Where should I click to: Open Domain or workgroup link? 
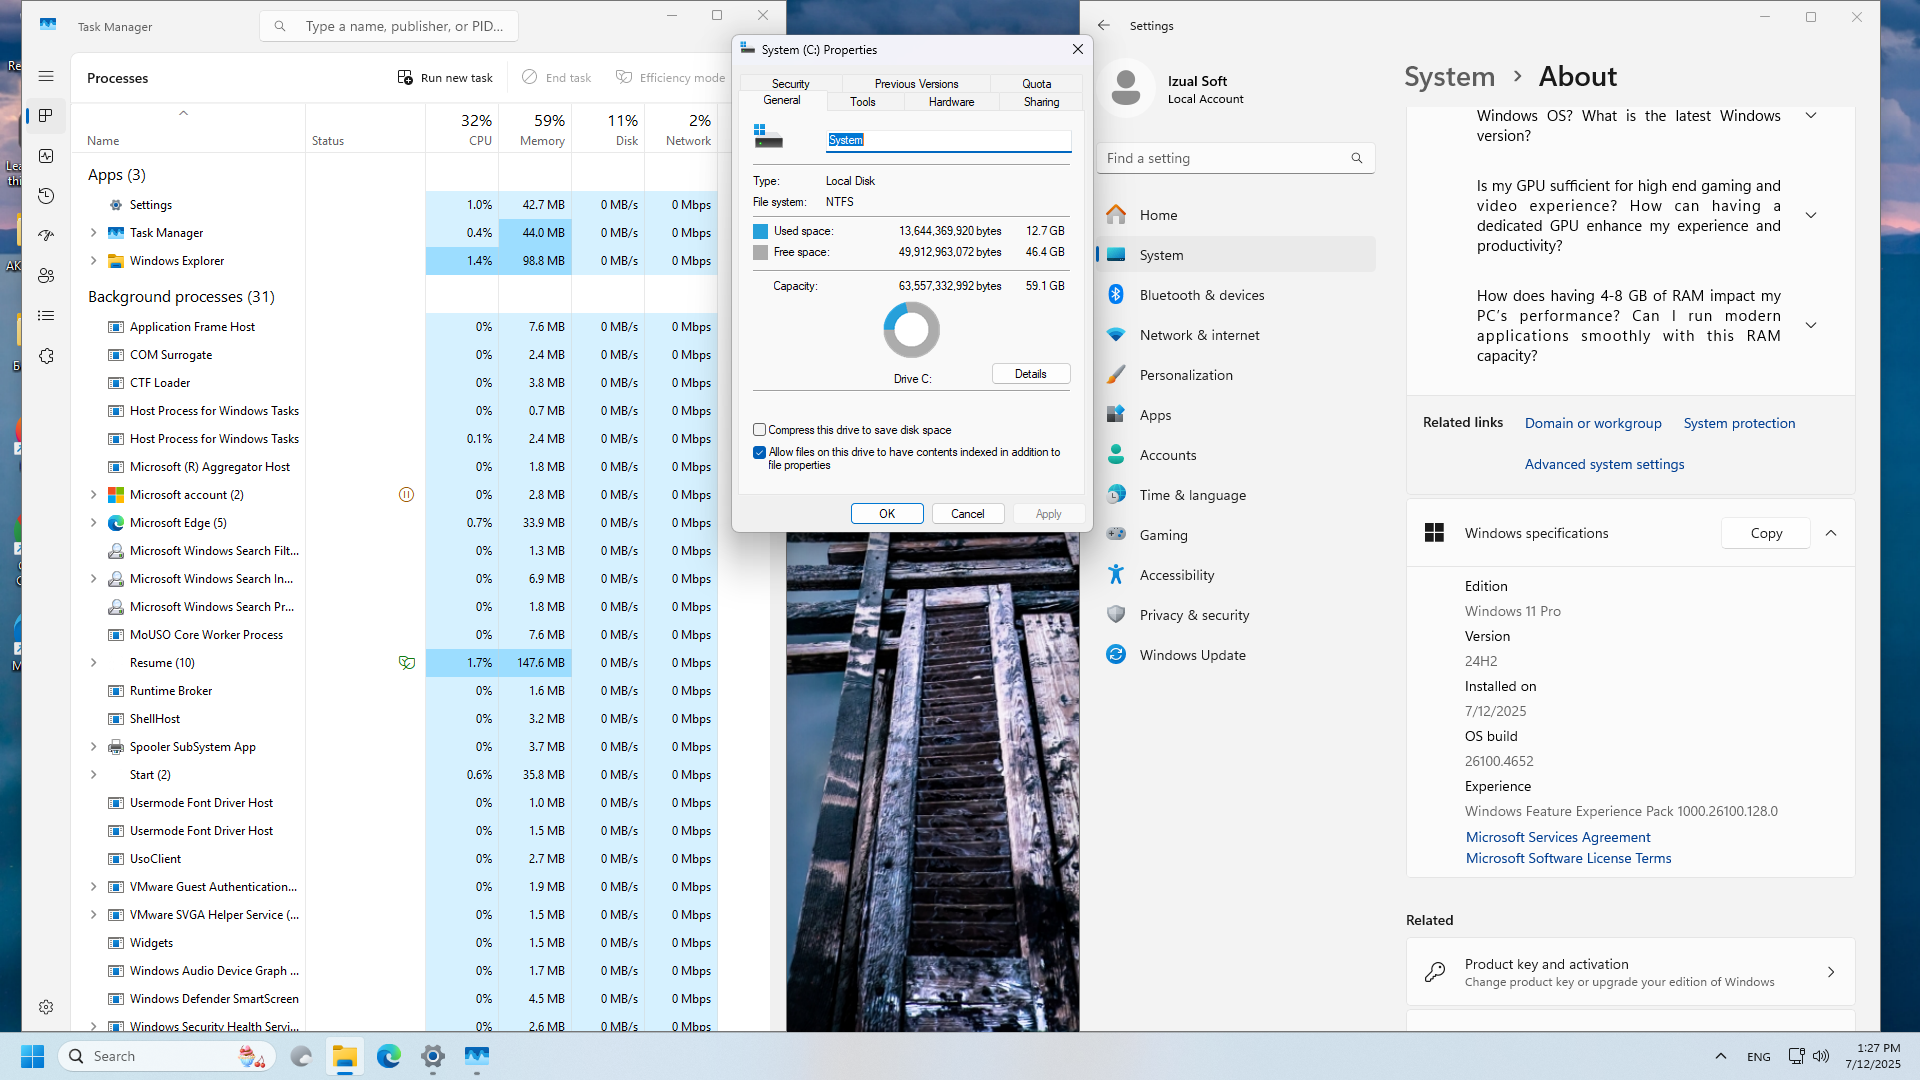point(1593,423)
